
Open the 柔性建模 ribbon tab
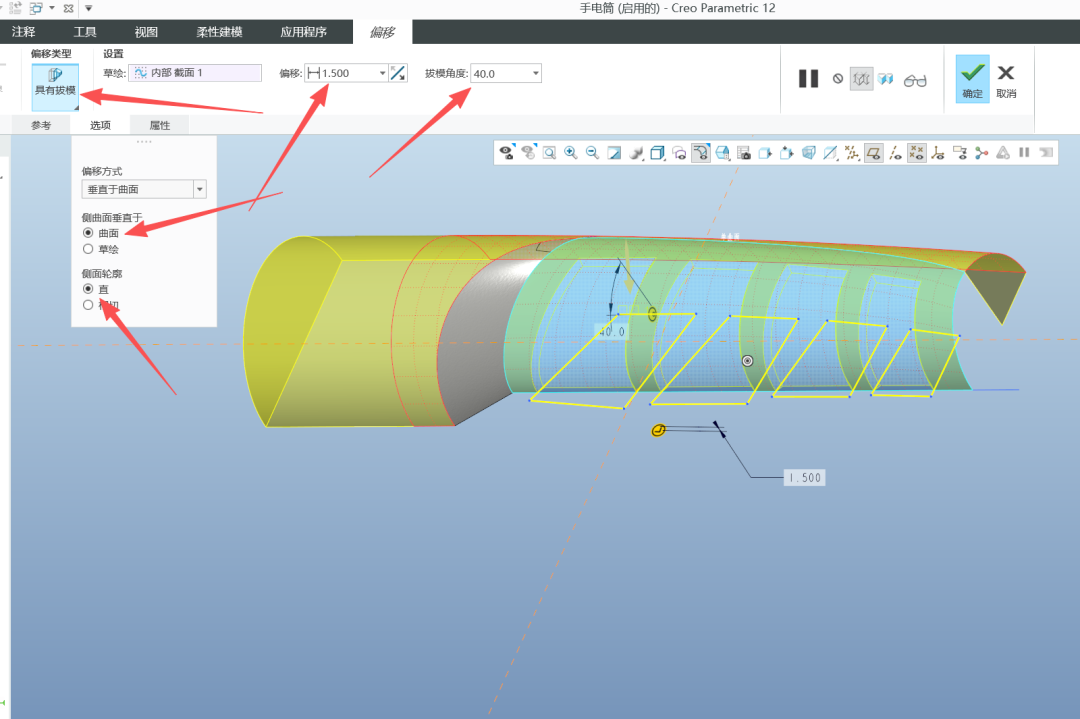[219, 32]
